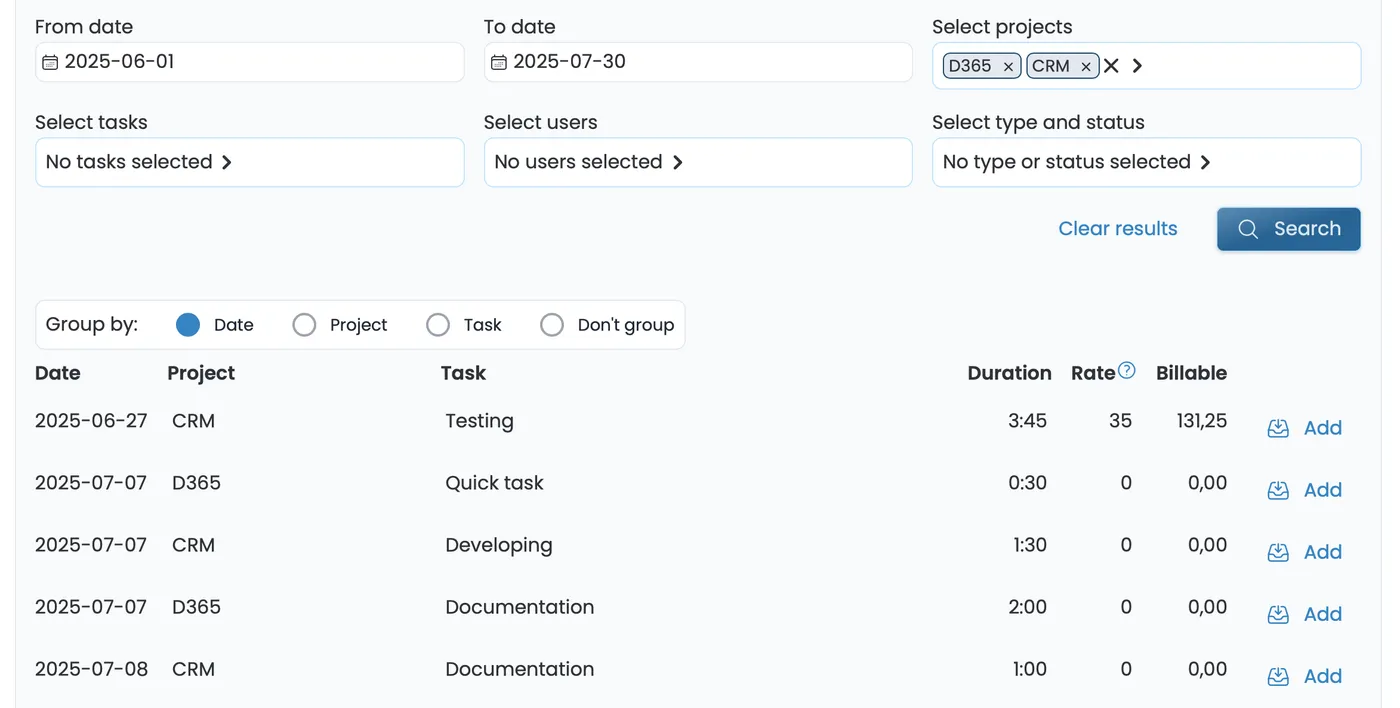Clear all selected projects with the X
This screenshot has height=708, width=1400.
(x=1111, y=66)
